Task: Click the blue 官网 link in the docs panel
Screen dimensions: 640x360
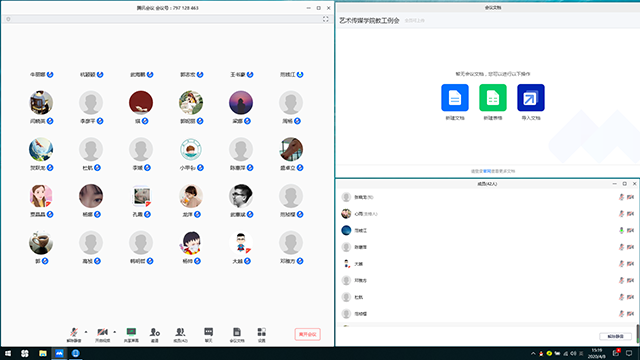Action: point(487,171)
